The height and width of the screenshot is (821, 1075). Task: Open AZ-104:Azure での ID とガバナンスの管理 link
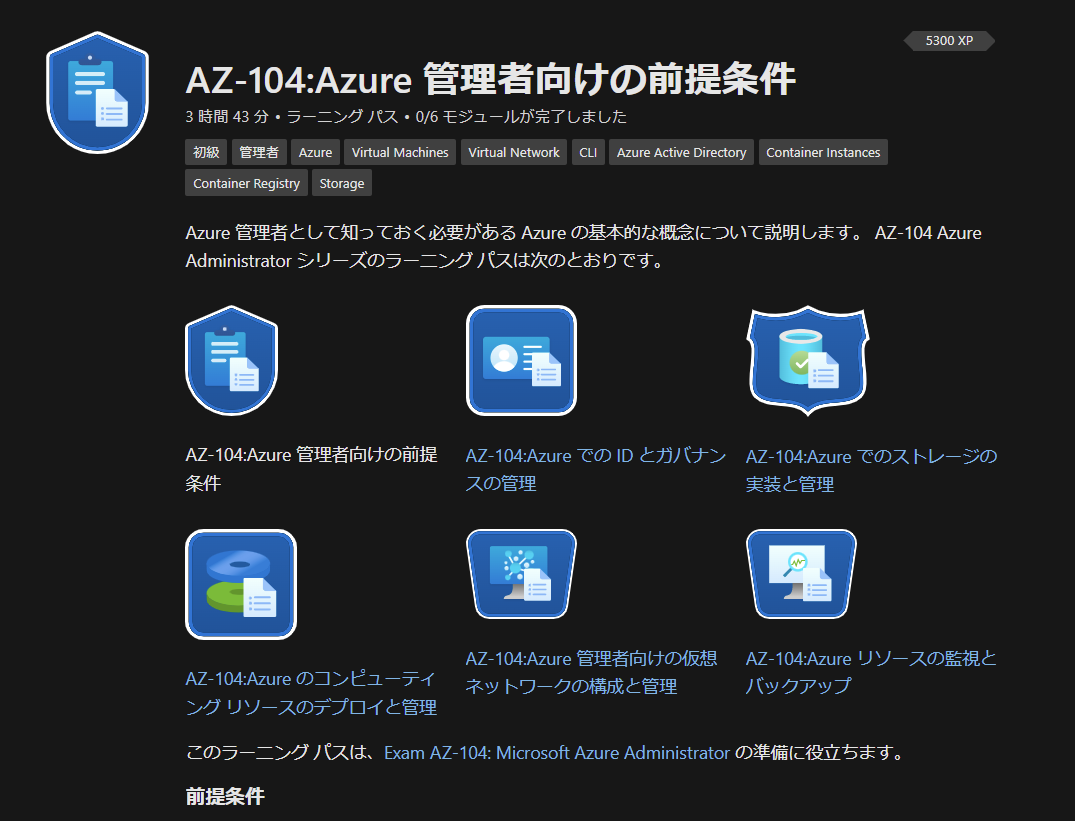pos(595,469)
